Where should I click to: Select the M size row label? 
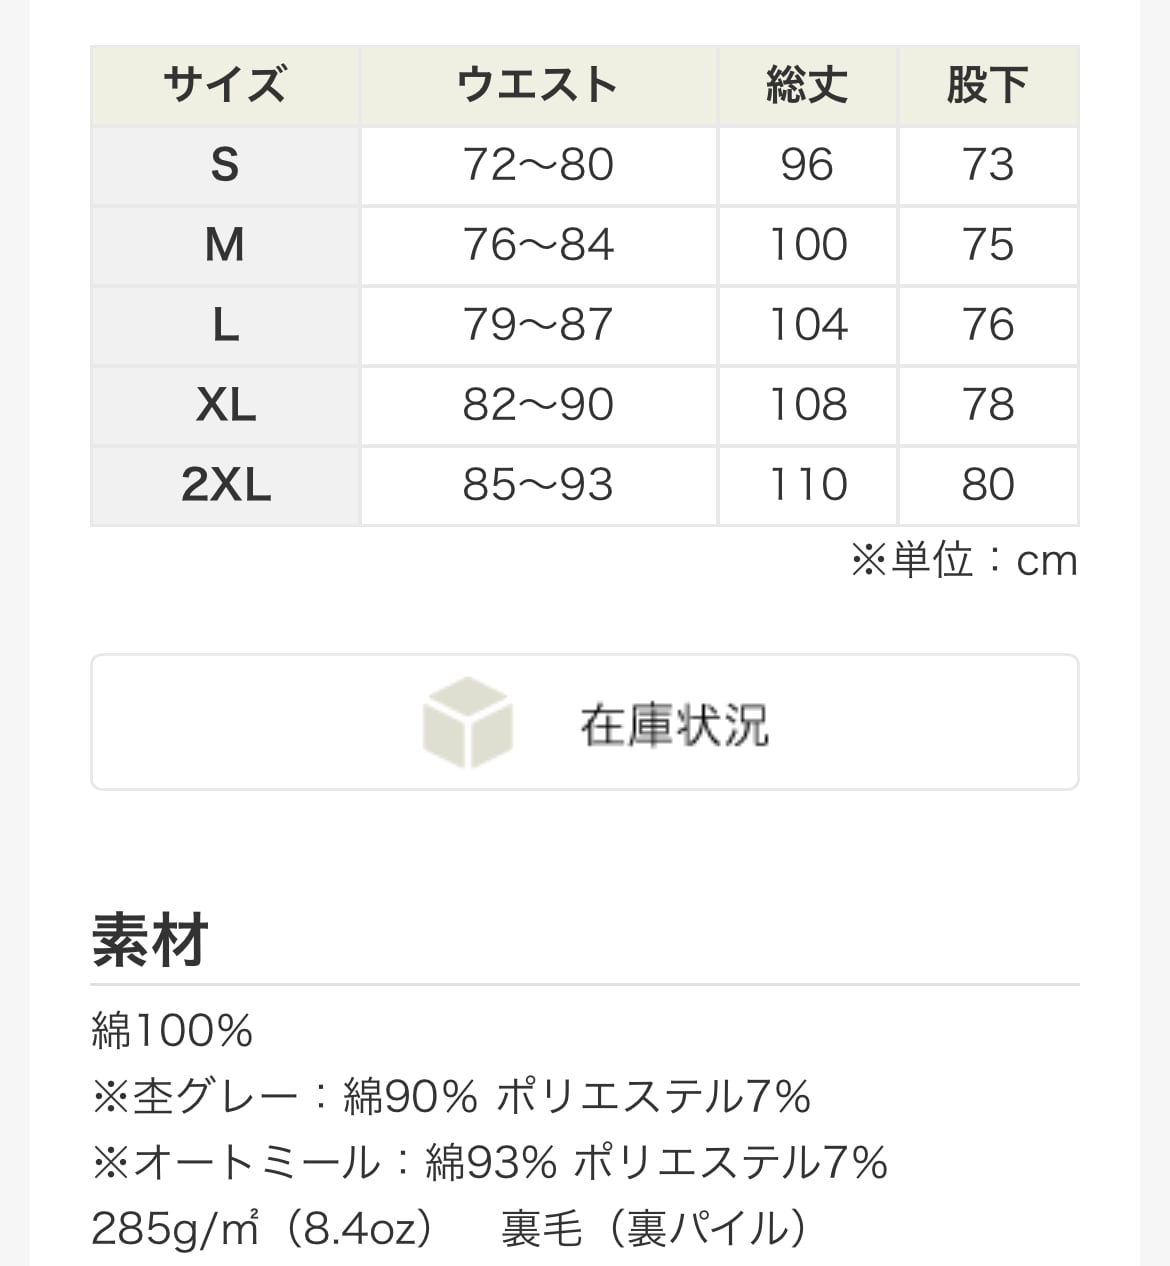coord(225,245)
